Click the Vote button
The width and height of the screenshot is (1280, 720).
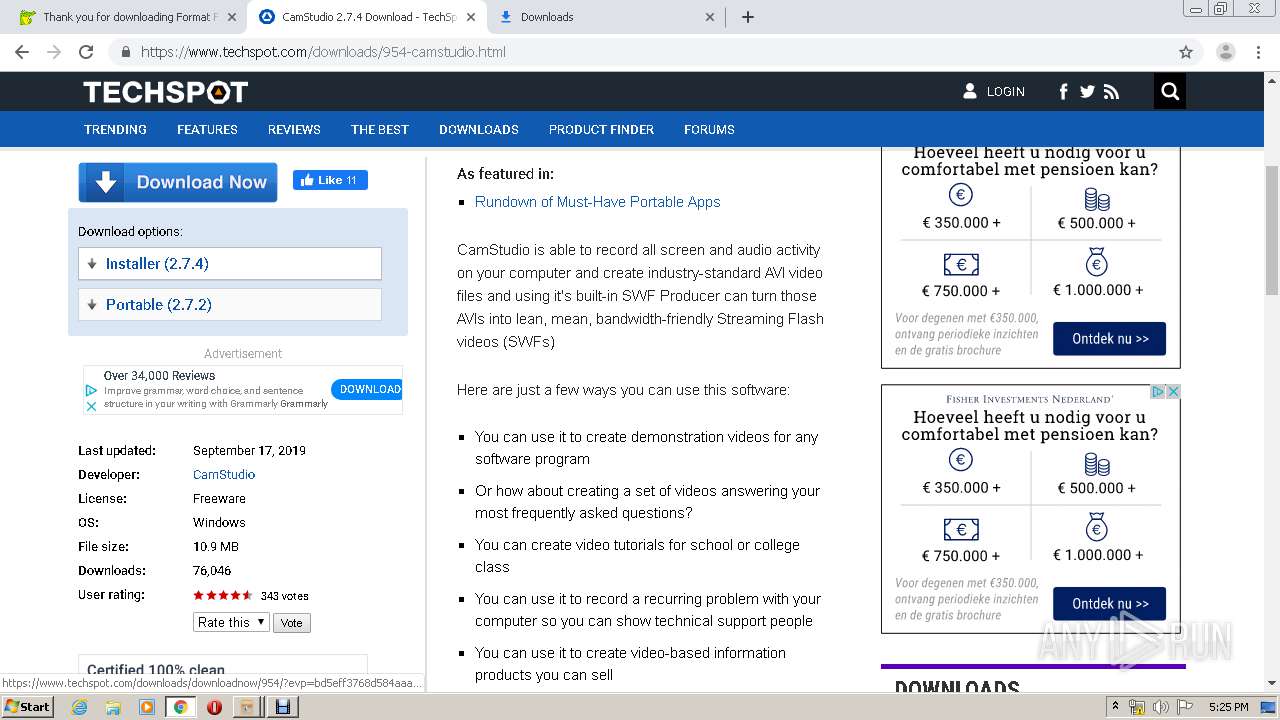tap(291, 623)
